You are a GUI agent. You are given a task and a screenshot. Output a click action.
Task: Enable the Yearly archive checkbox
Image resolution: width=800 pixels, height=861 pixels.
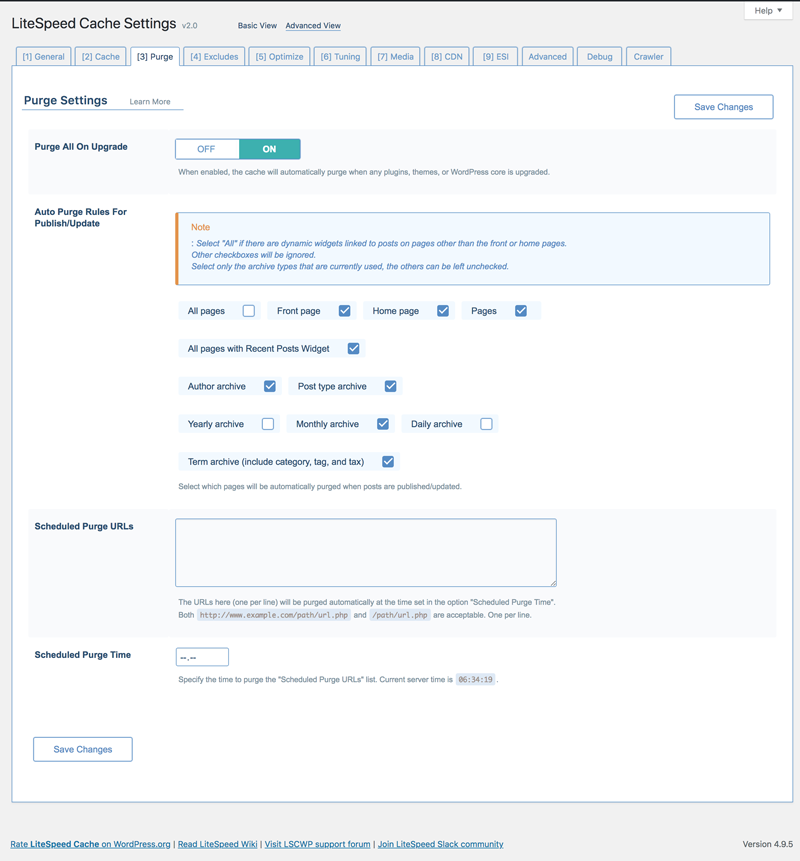267,424
